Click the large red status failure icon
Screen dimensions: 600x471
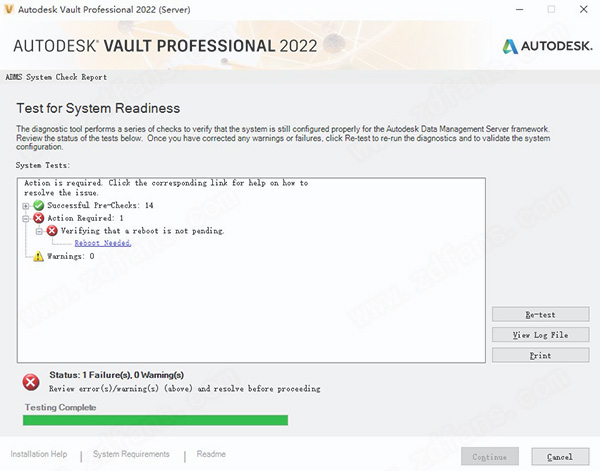tap(31, 382)
